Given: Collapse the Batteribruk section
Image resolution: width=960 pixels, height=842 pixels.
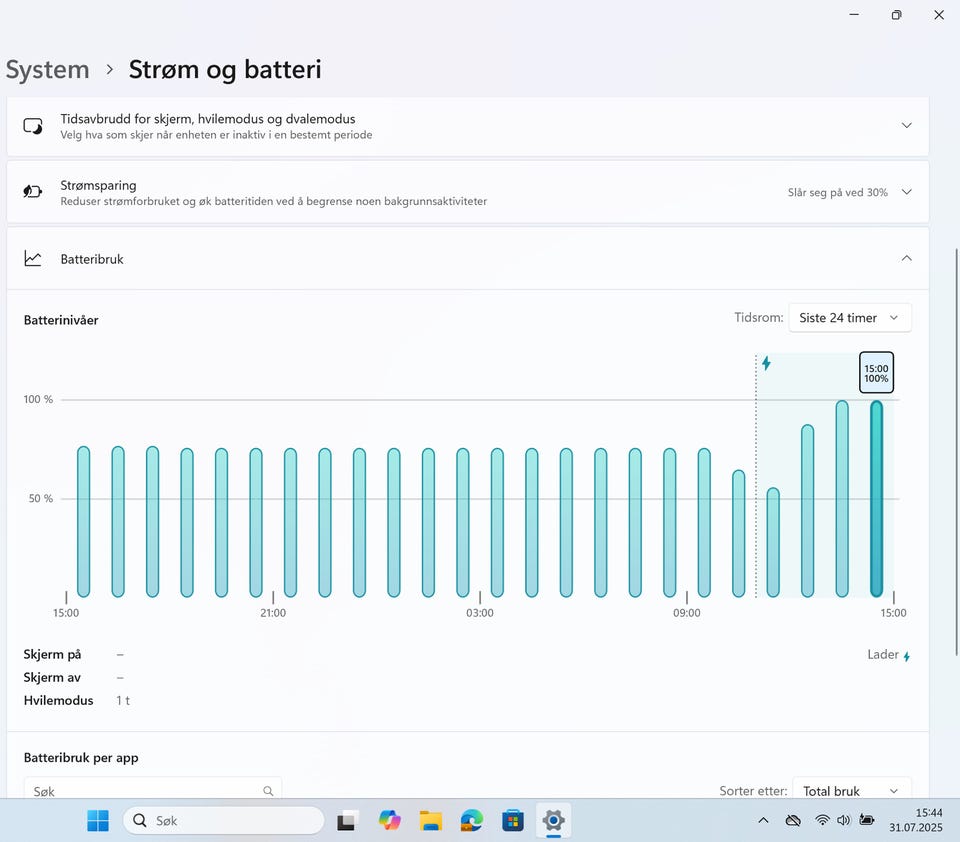Looking at the screenshot, I should click(x=906, y=258).
